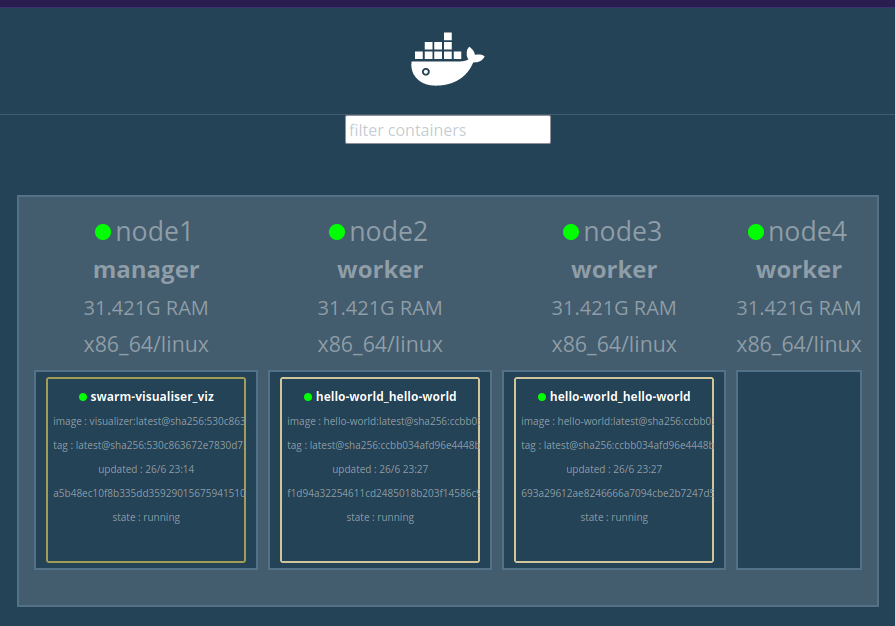
Task: Select the node2 heading
Action: click(x=389, y=232)
